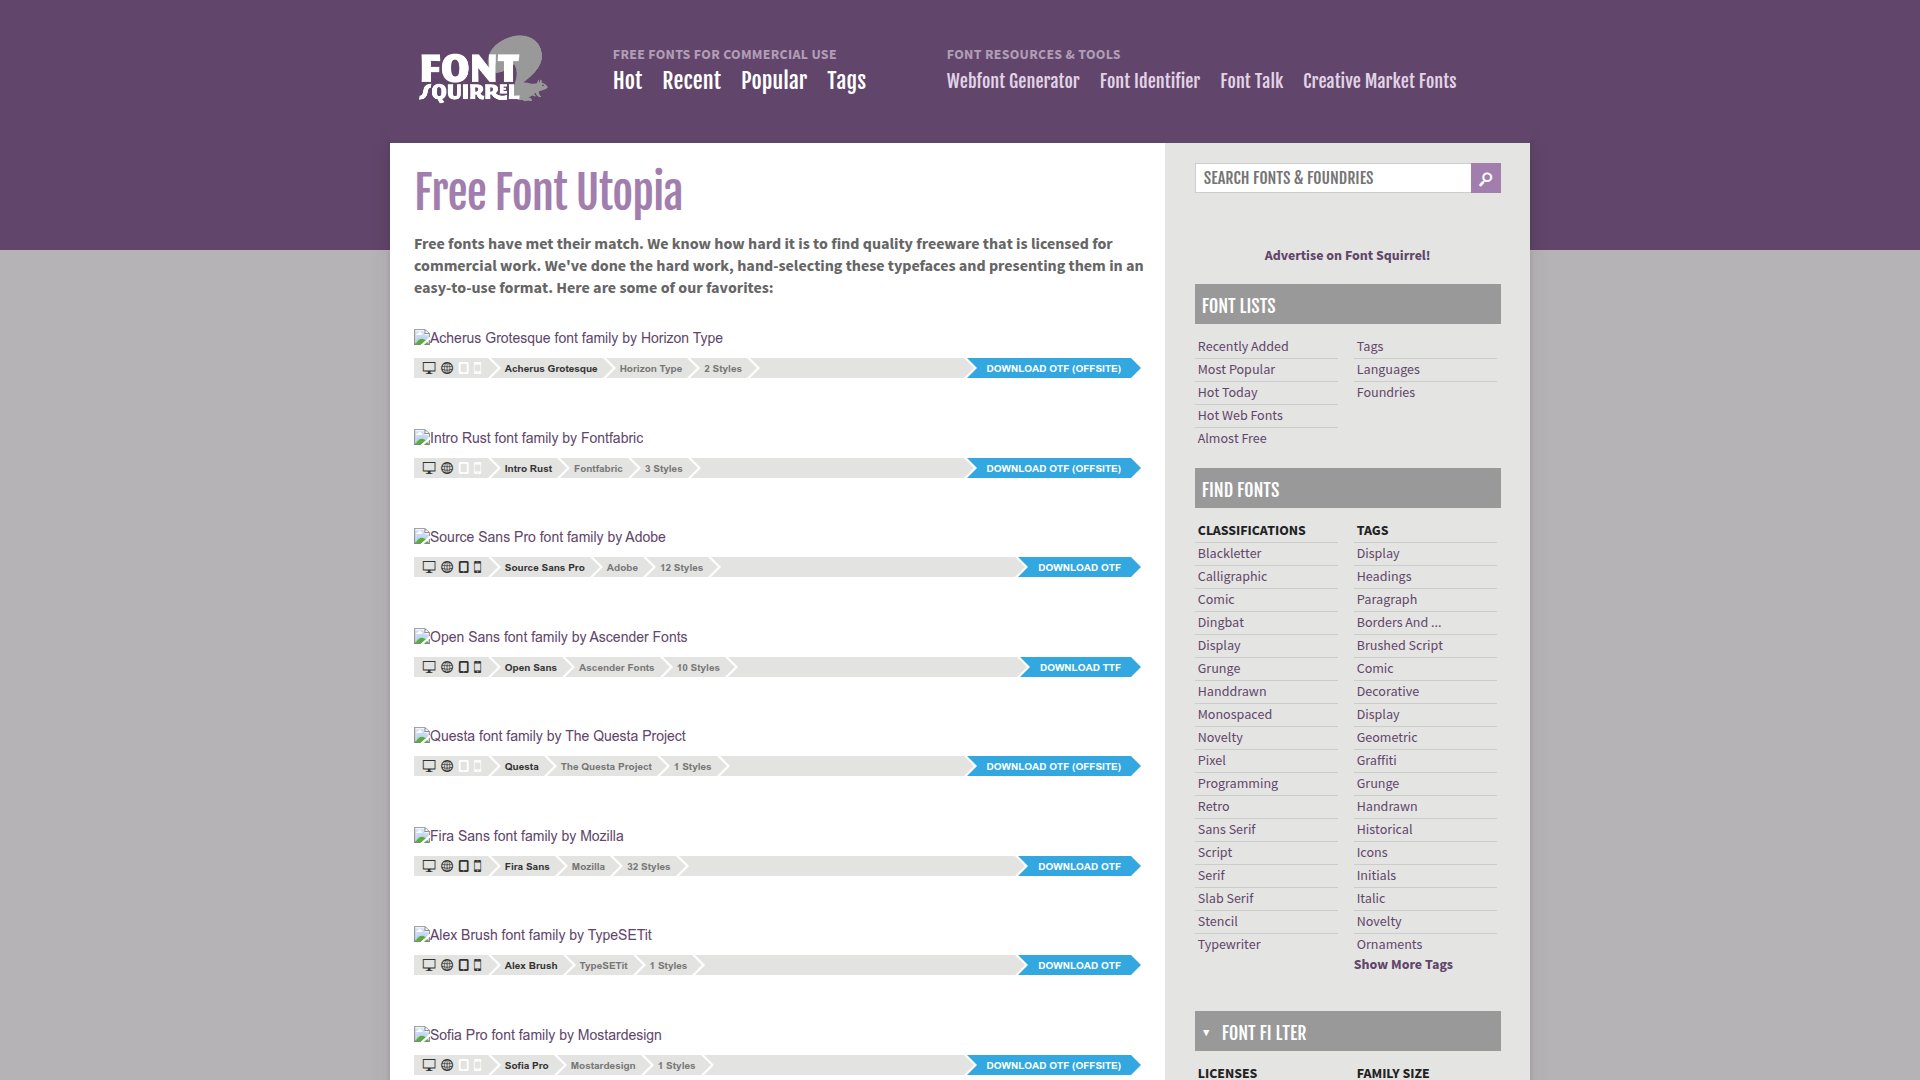Click globe icon in Source Sans Pro row
The image size is (1920, 1080).
click(x=447, y=567)
